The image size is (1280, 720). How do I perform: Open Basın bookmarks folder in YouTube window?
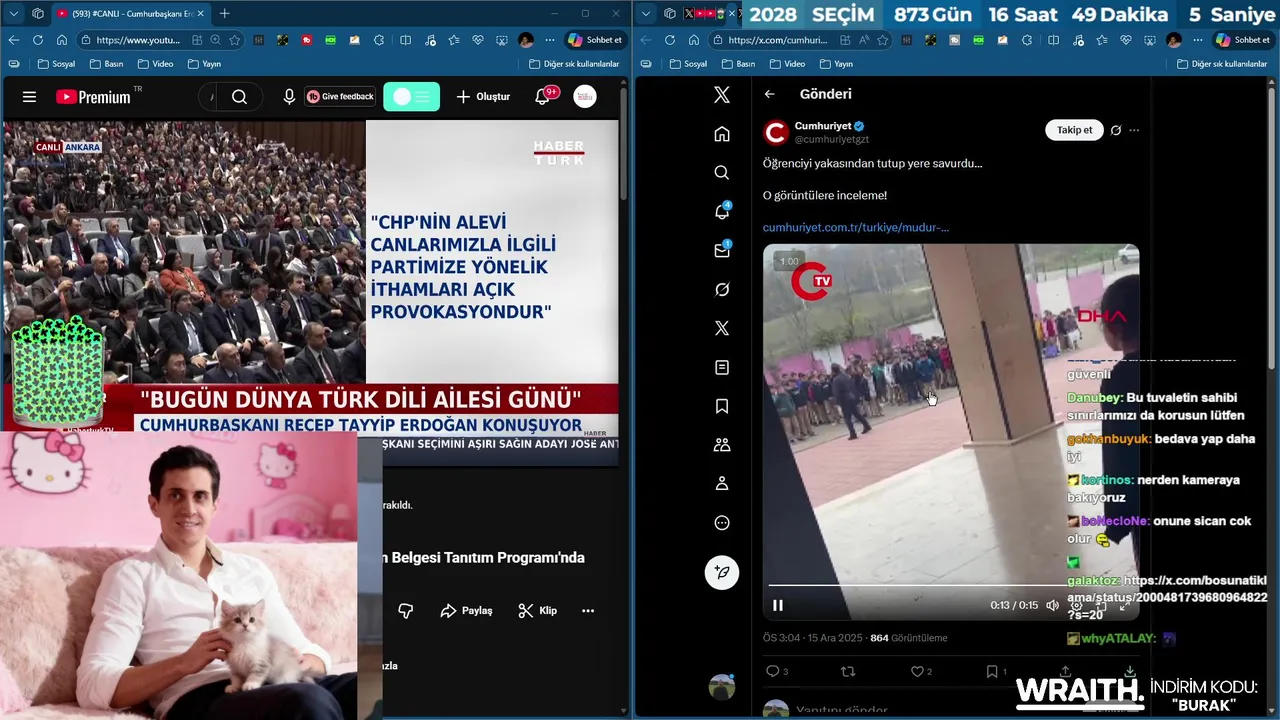click(106, 64)
